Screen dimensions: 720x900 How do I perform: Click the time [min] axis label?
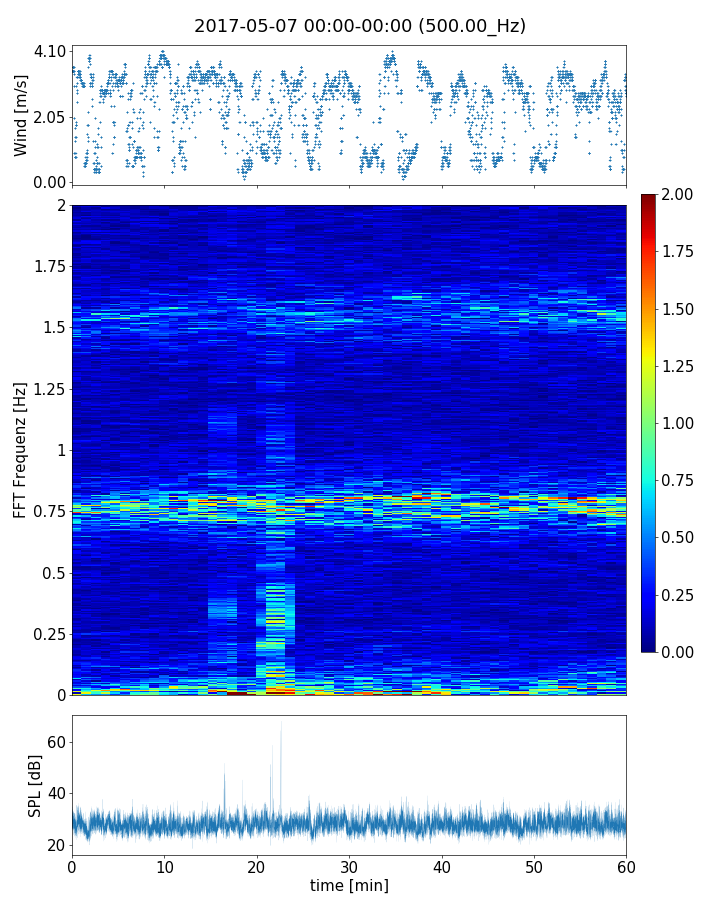pos(349,885)
